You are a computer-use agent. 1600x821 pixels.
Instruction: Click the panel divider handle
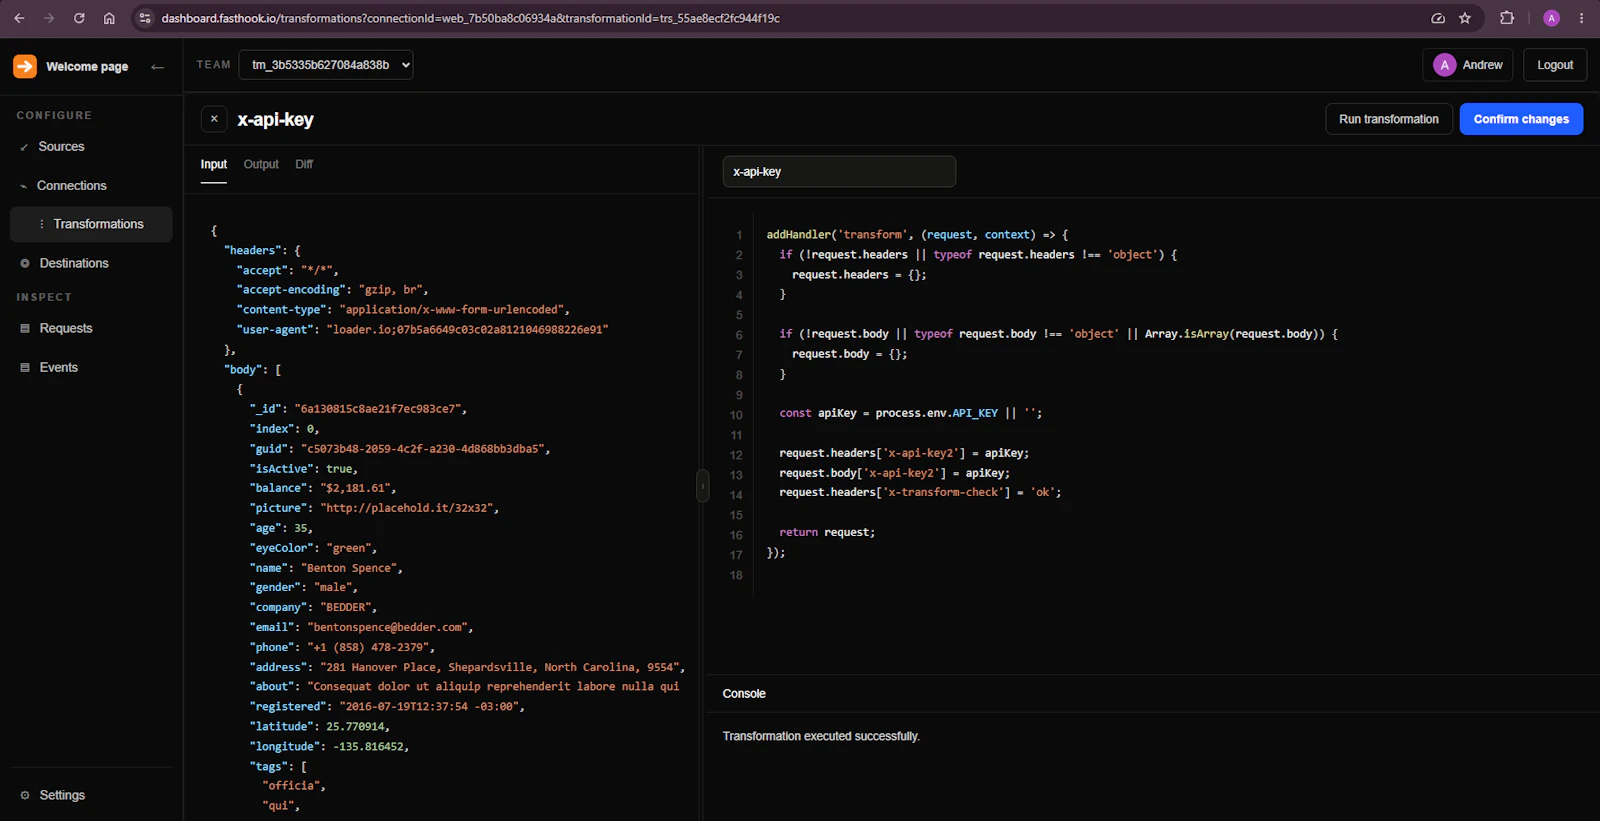pos(702,486)
